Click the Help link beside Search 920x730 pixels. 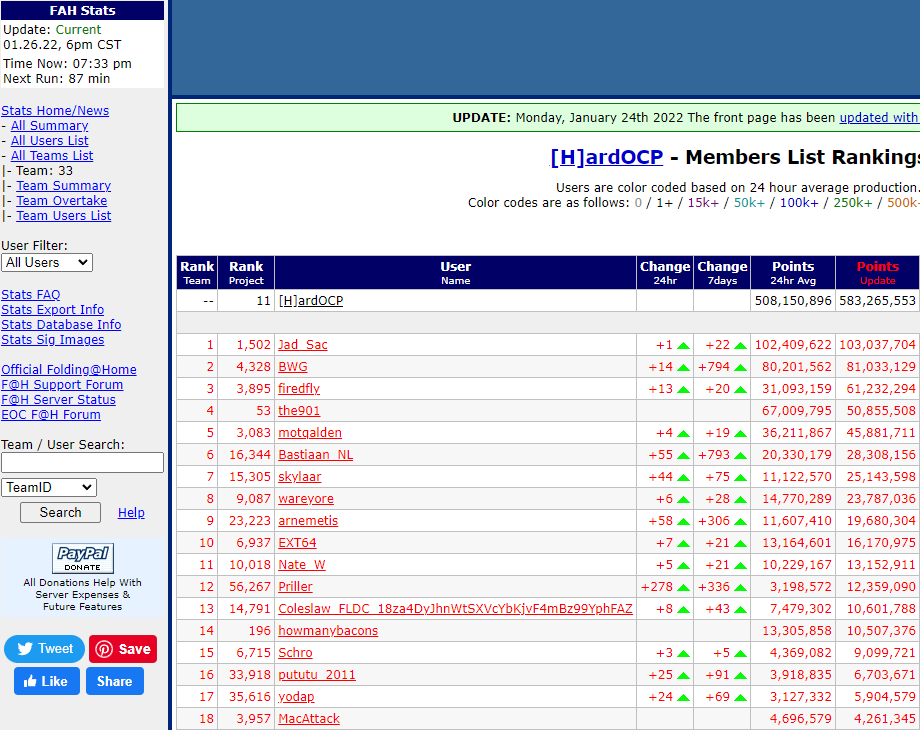pos(131,513)
